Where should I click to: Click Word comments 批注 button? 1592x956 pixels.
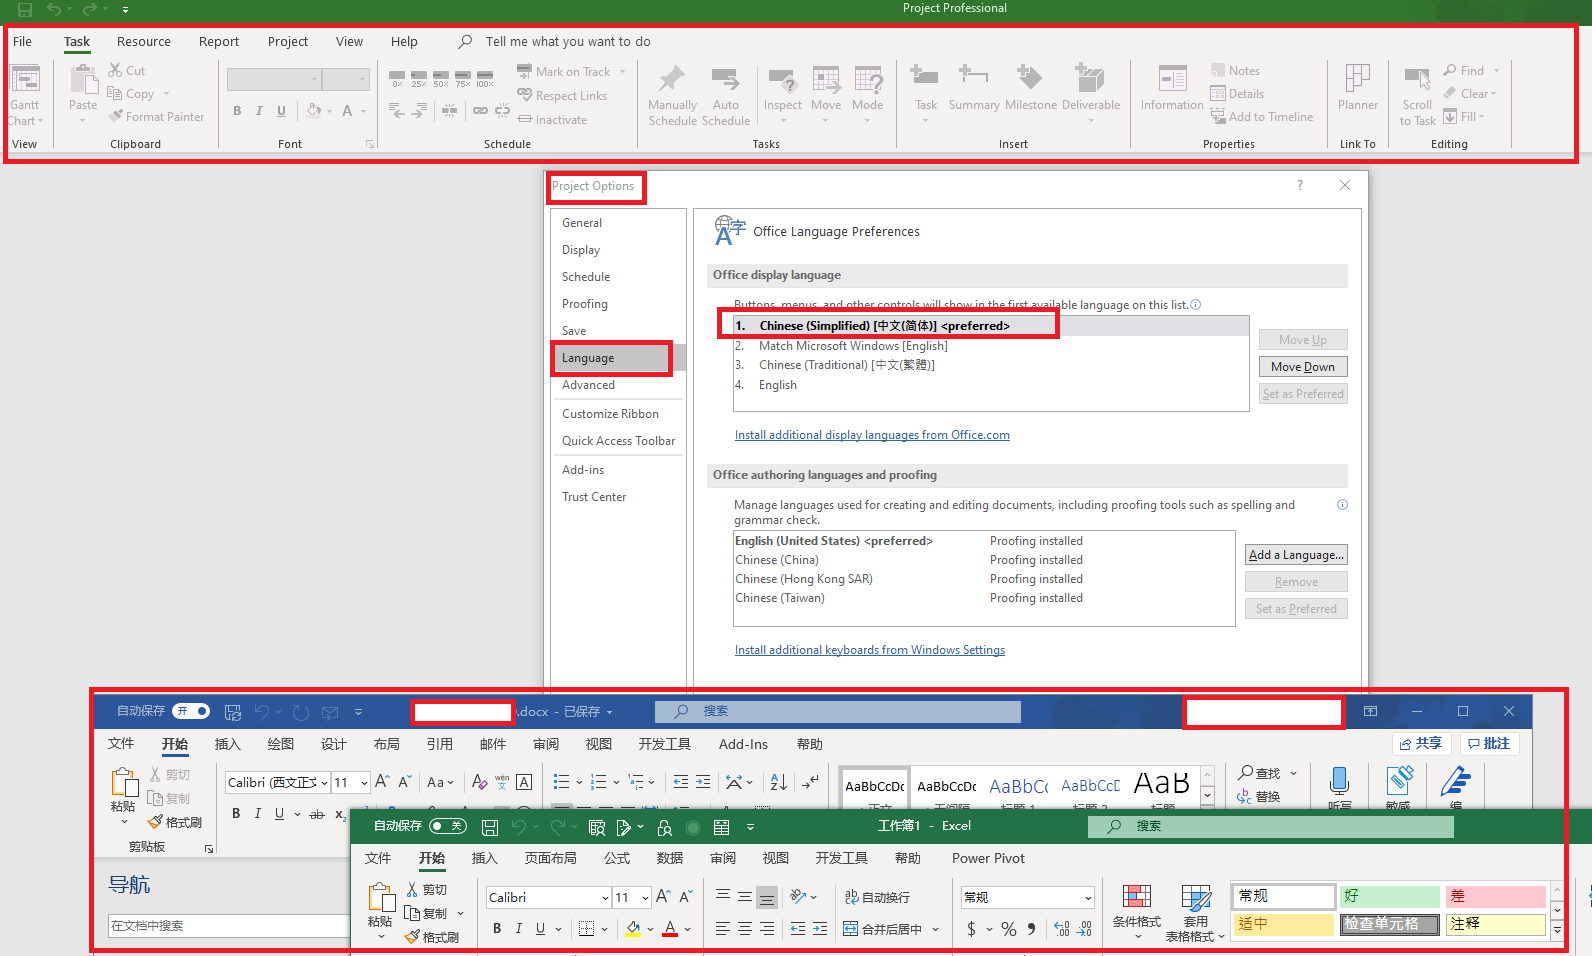pyautogui.click(x=1489, y=744)
